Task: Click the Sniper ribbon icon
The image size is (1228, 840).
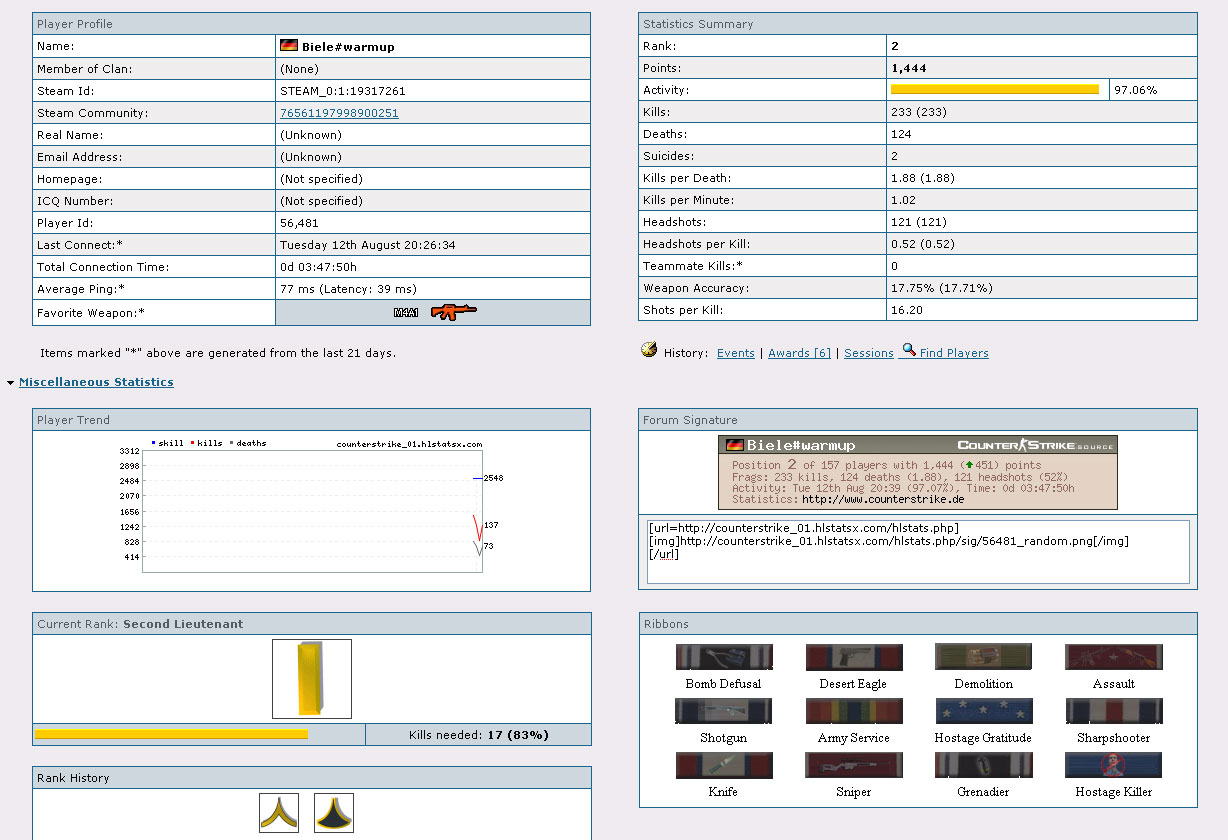Action: pos(853,765)
